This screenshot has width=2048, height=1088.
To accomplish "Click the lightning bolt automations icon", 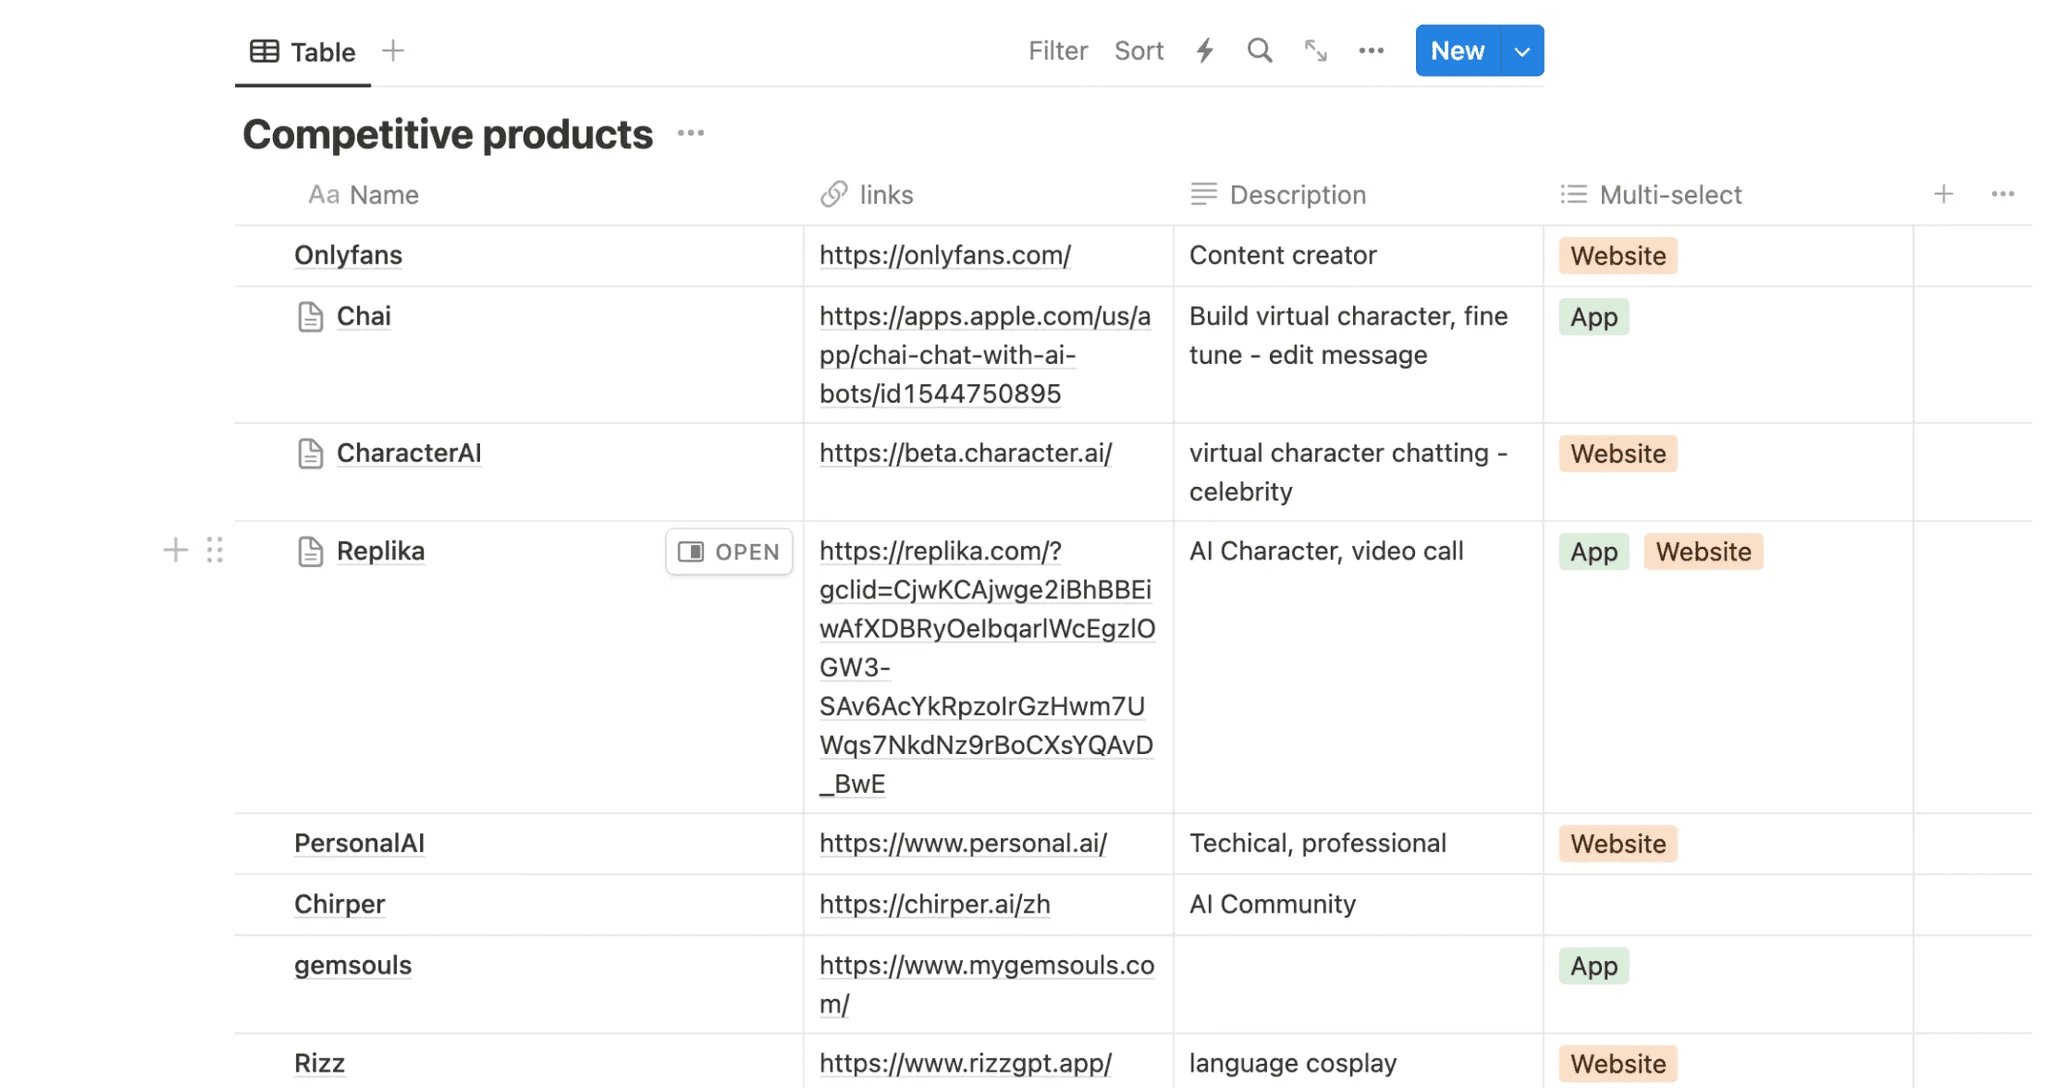I will [x=1205, y=51].
